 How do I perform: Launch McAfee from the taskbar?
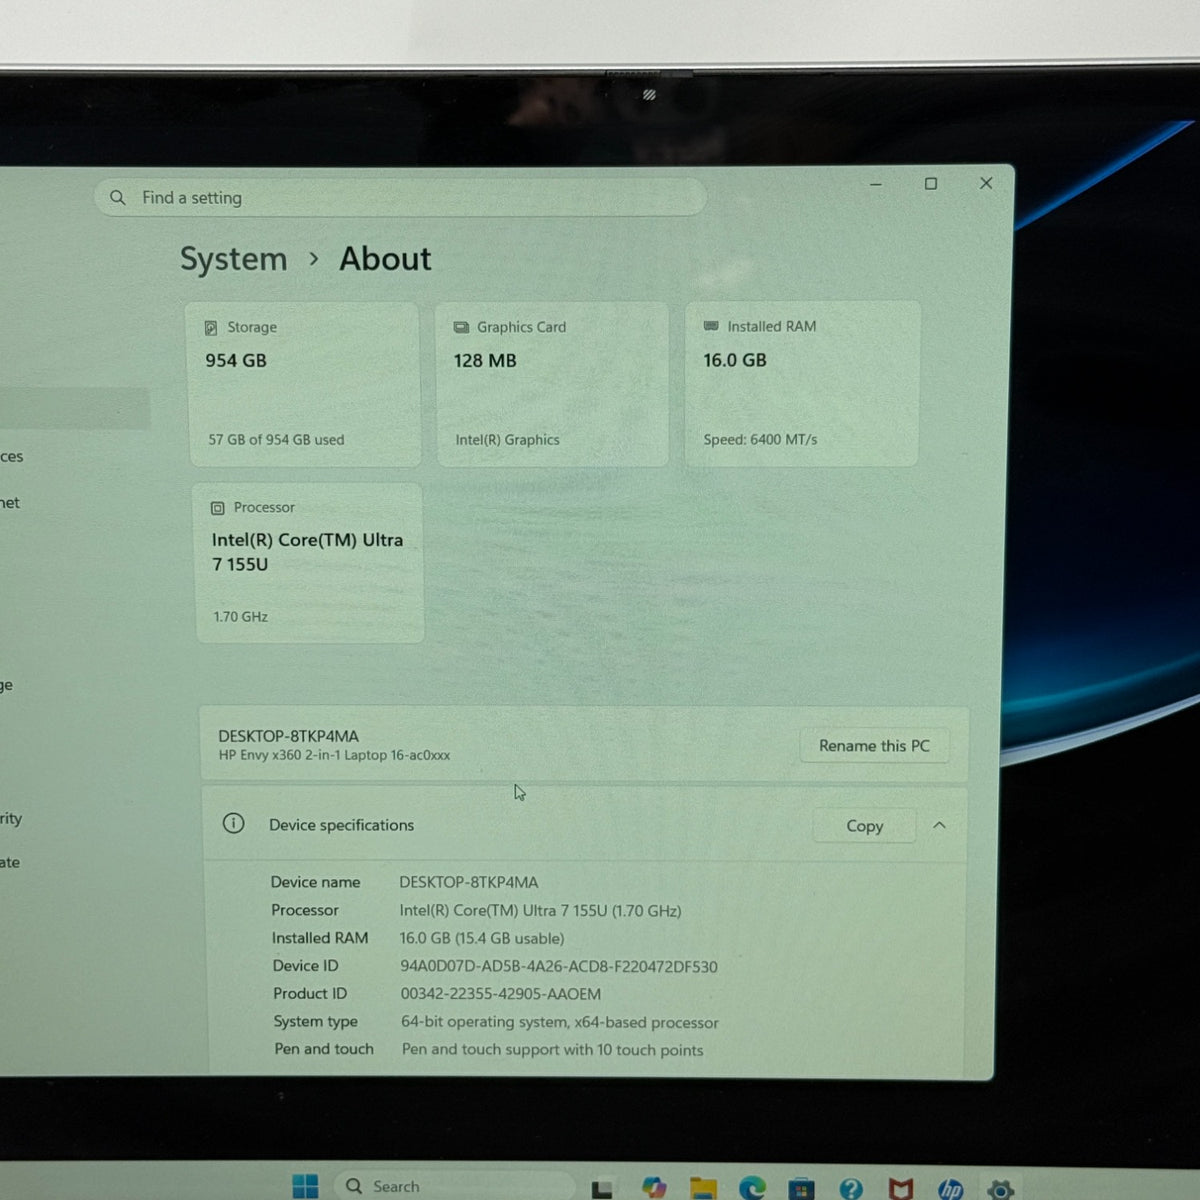(x=901, y=1188)
